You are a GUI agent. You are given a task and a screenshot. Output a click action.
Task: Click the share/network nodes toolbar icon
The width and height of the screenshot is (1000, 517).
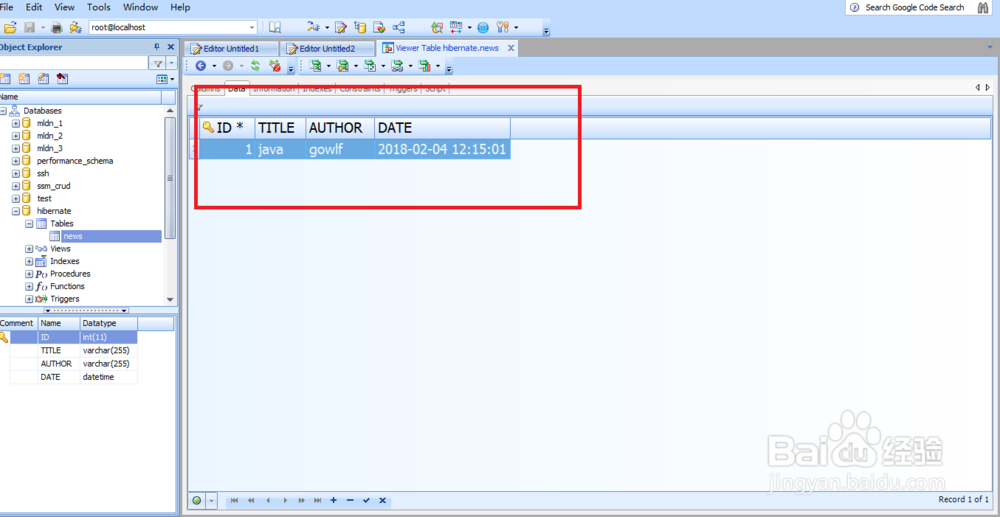(399, 27)
